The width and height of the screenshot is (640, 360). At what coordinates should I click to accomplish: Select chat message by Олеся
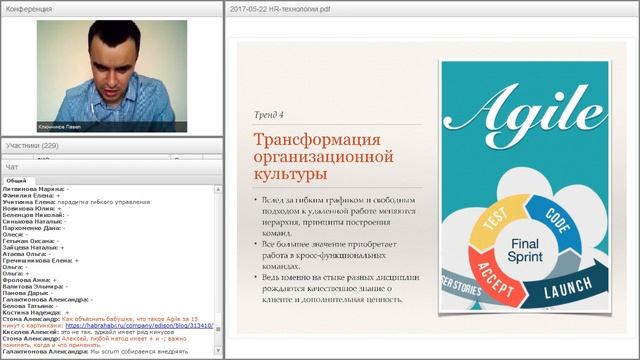pos(16,235)
